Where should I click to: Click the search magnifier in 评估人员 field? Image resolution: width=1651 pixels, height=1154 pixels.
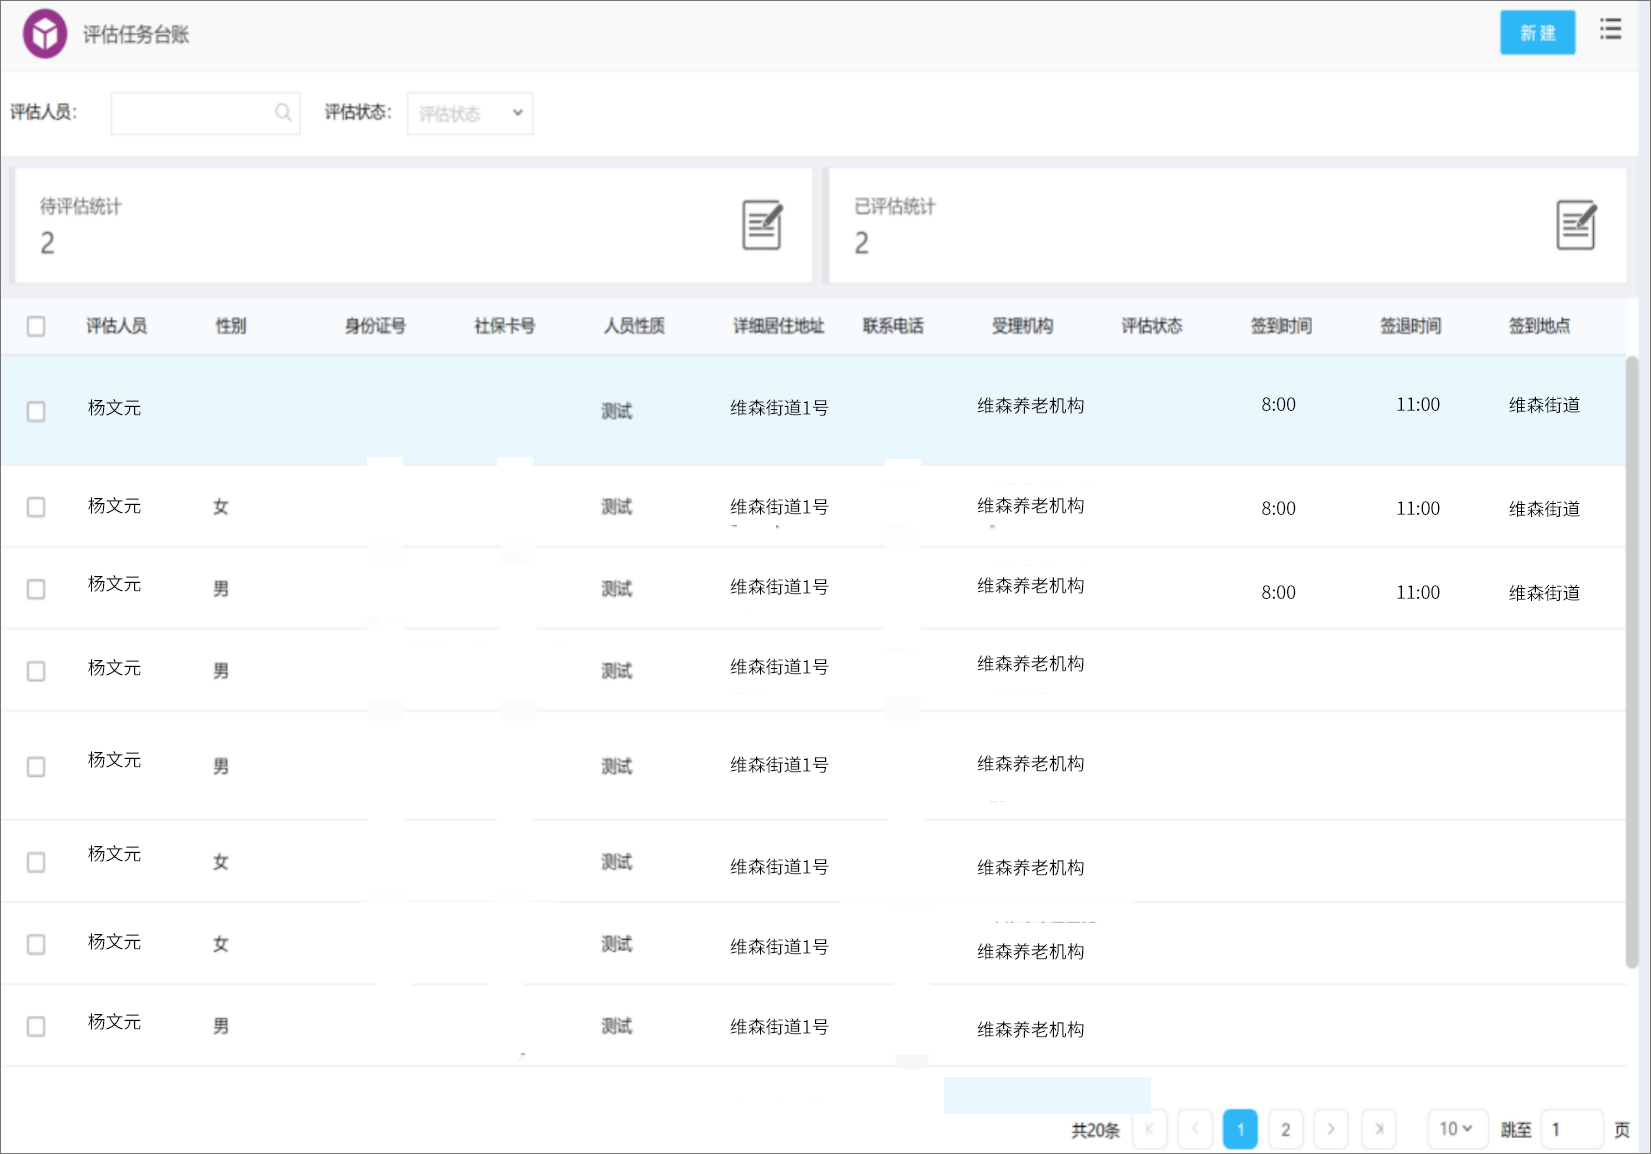[x=283, y=113]
